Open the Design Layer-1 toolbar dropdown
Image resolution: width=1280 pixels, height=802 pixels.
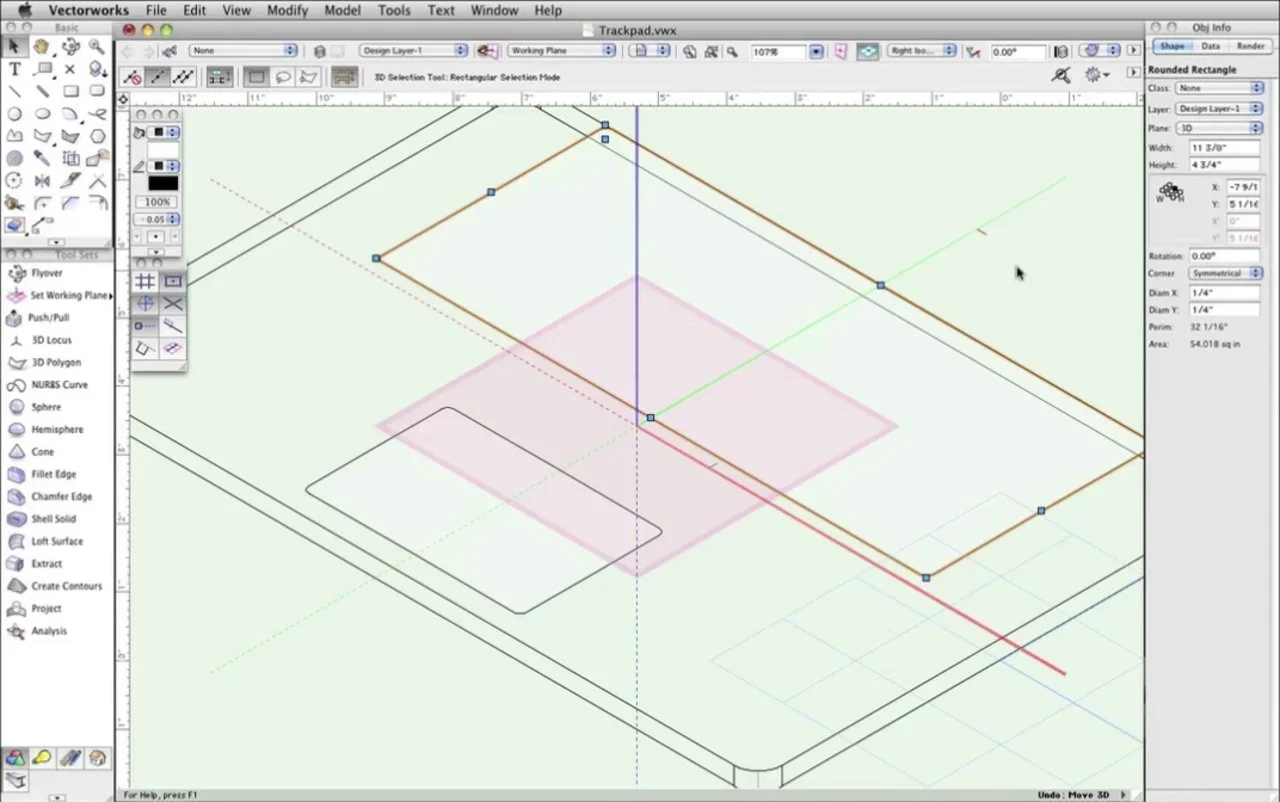(x=414, y=50)
